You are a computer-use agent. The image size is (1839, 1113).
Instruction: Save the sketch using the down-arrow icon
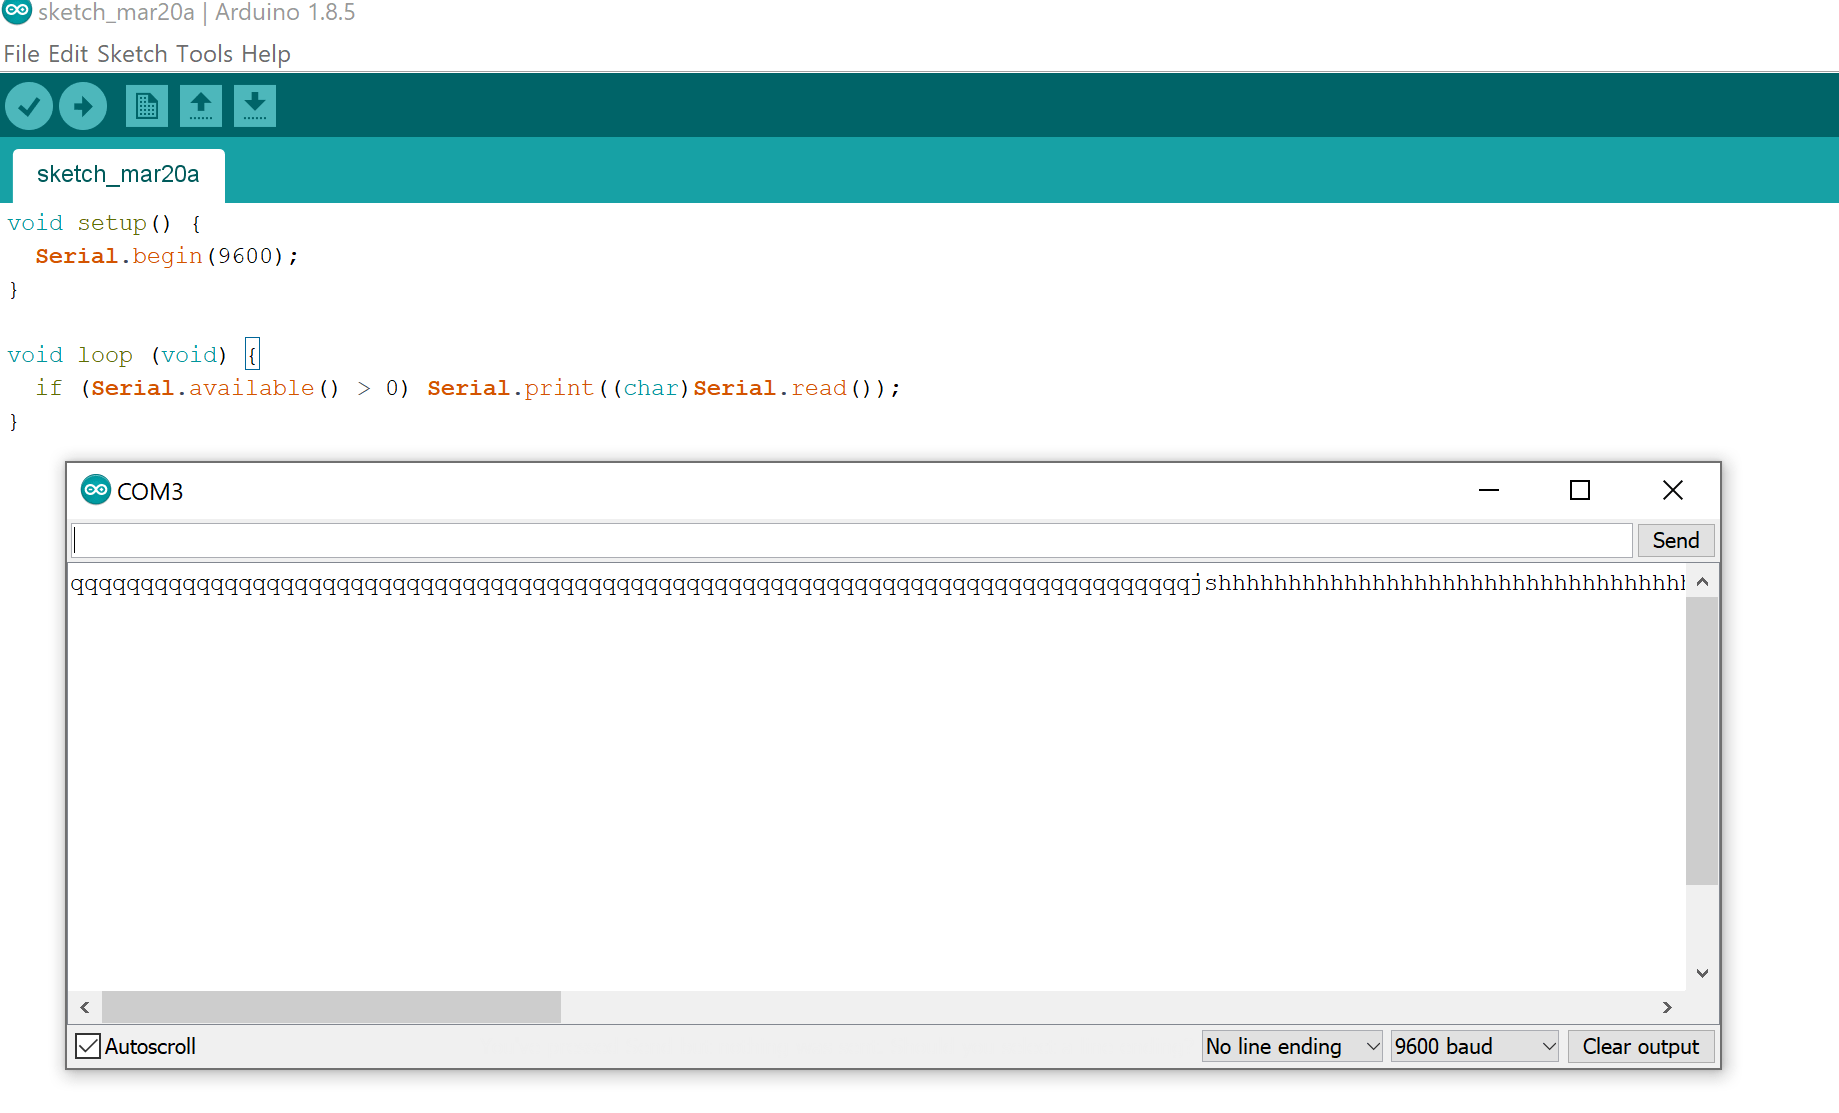[x=255, y=106]
